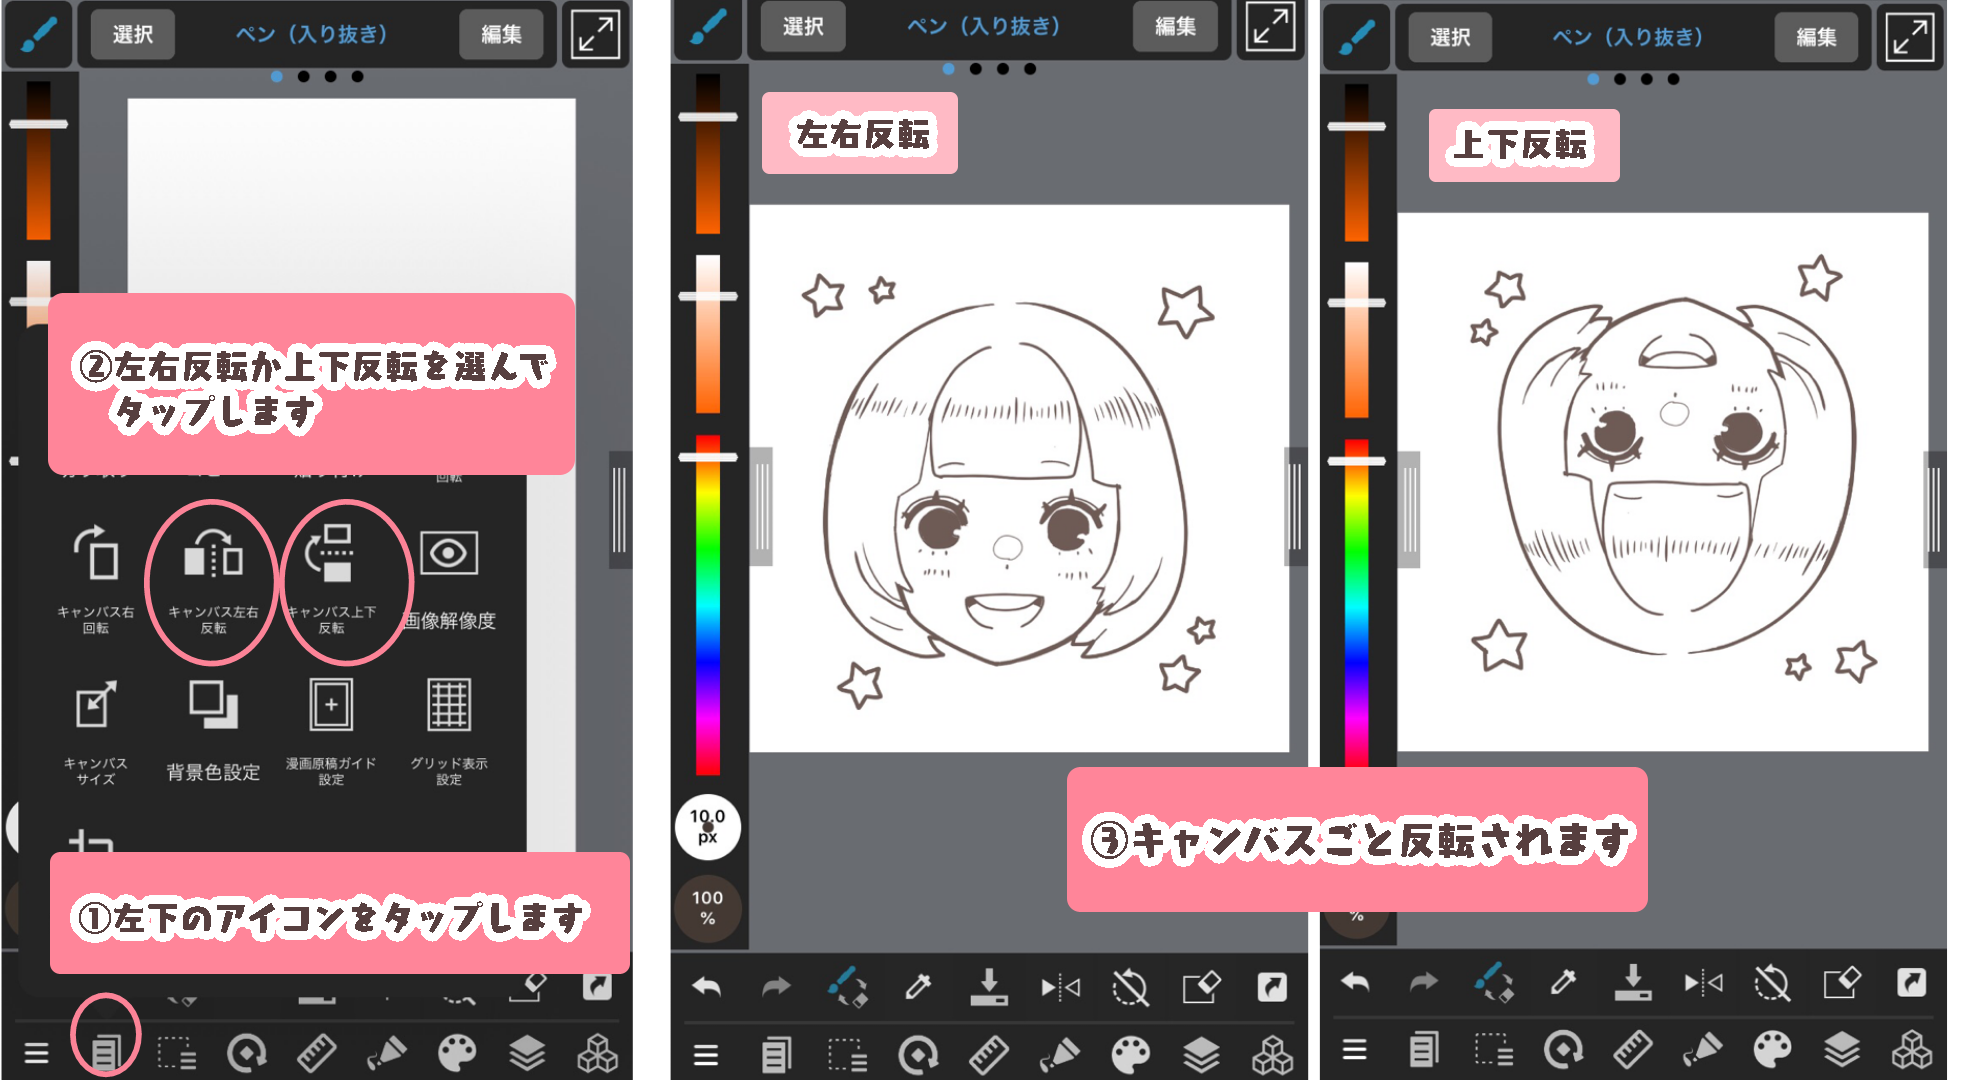The image size is (1980, 1080).
Task: Toggle brush/eraser switch in right screen
Action: click(1493, 982)
